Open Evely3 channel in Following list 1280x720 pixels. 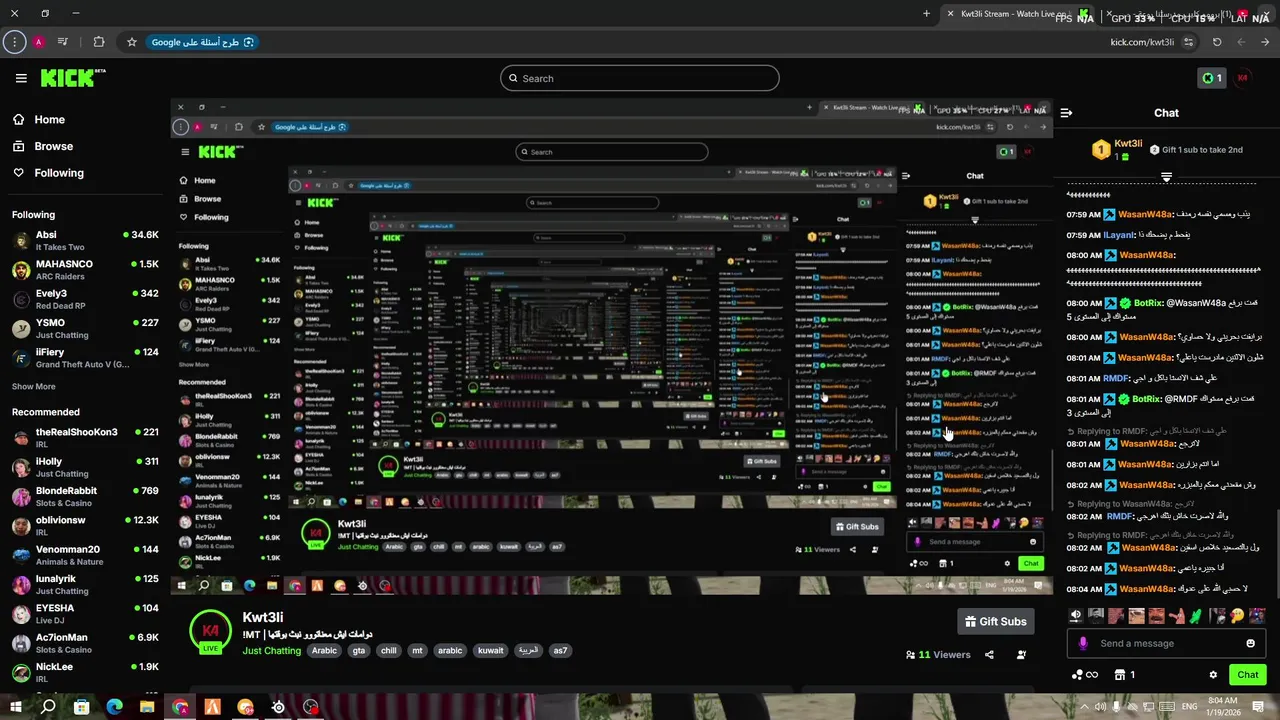tap(85, 299)
